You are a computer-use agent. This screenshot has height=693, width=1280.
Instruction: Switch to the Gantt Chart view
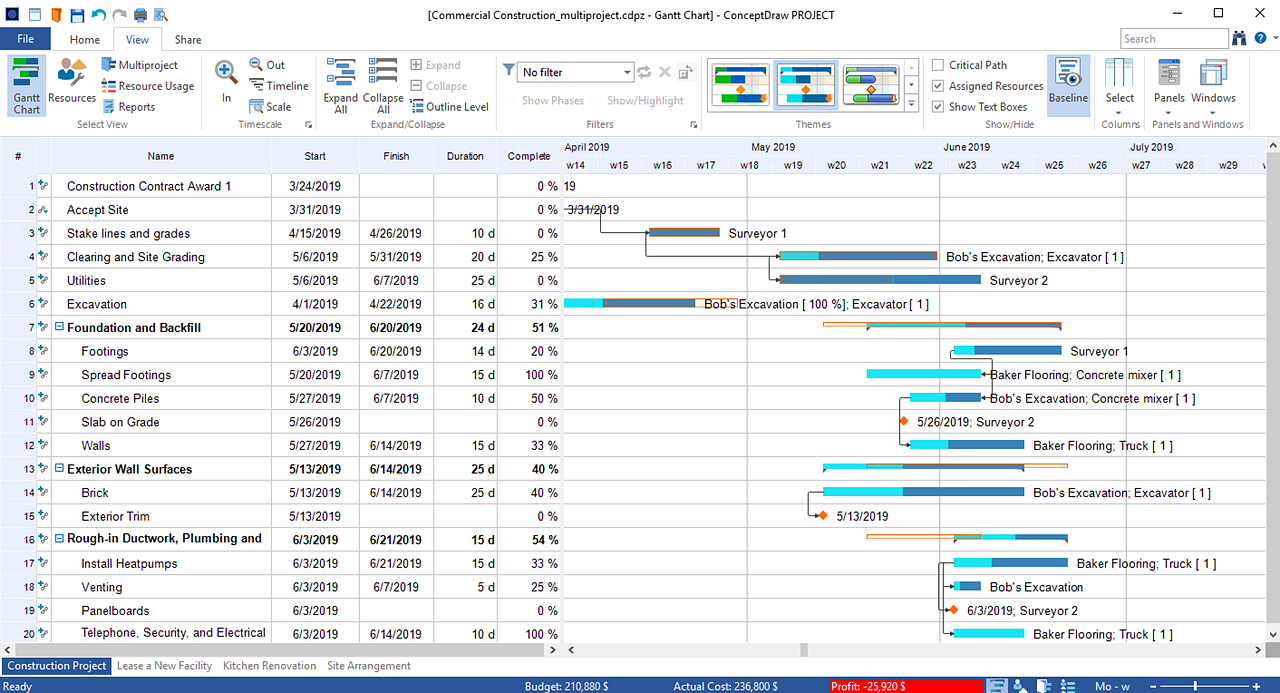(x=27, y=85)
